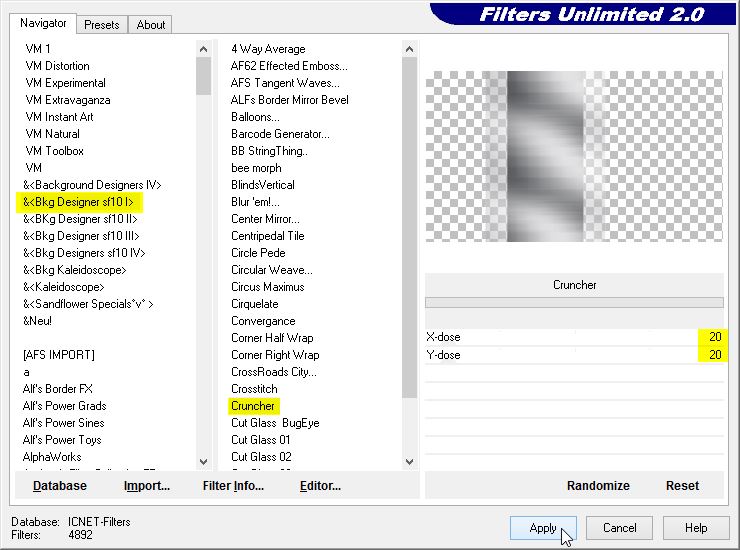The image size is (740, 550).
Task: Choose BB StringThing.. filter
Action: [269, 151]
